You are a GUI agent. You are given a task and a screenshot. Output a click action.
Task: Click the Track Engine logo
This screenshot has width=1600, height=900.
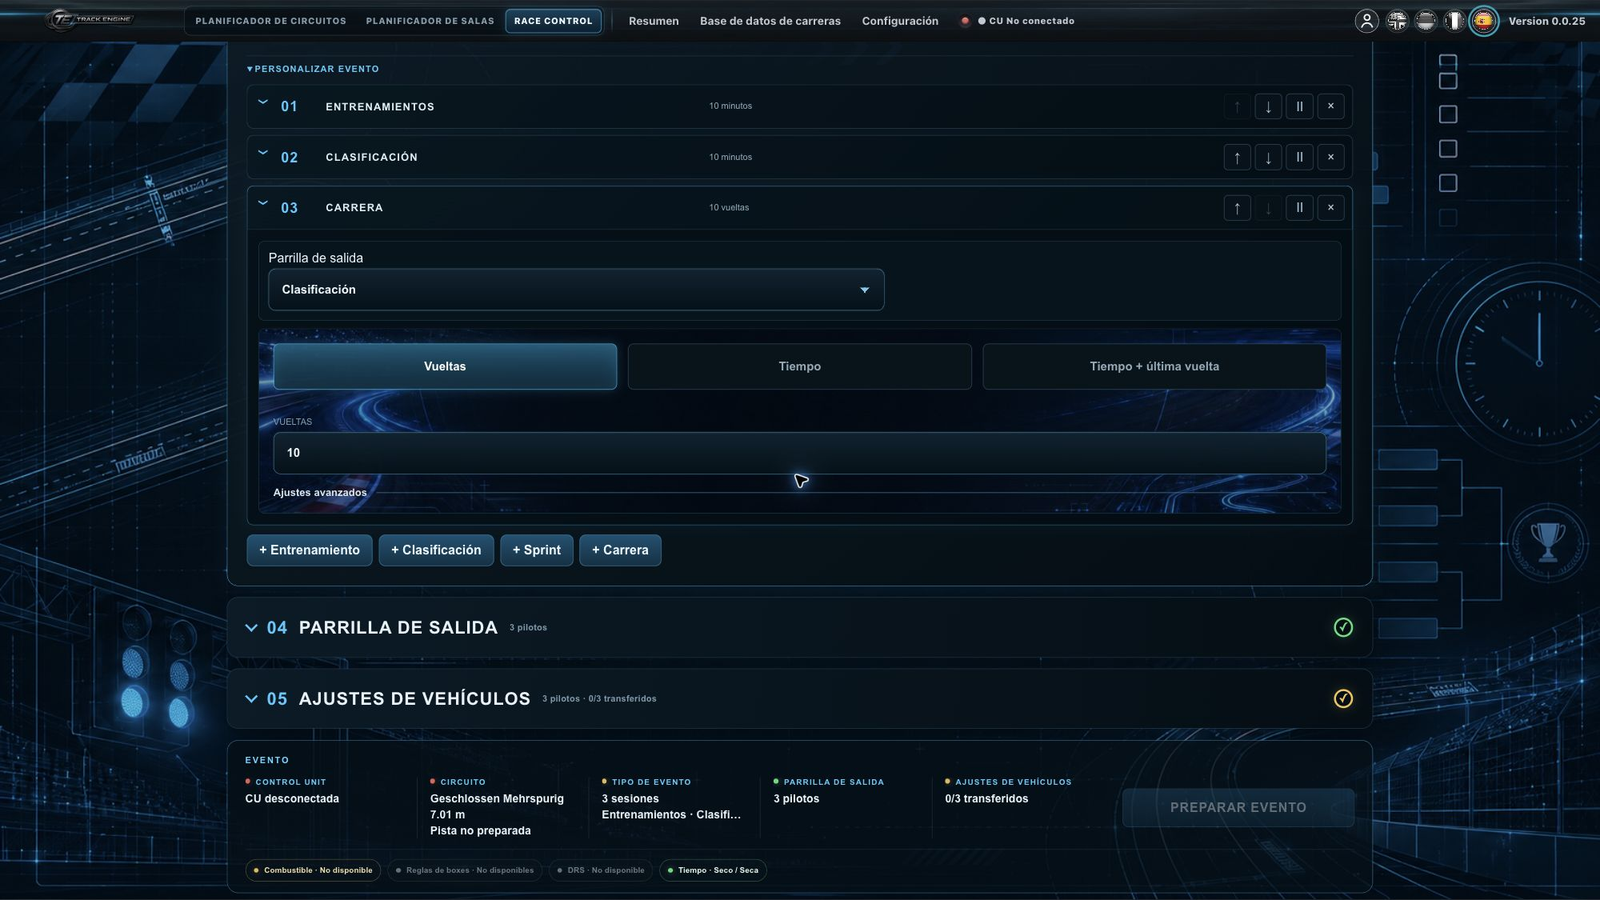tap(91, 19)
